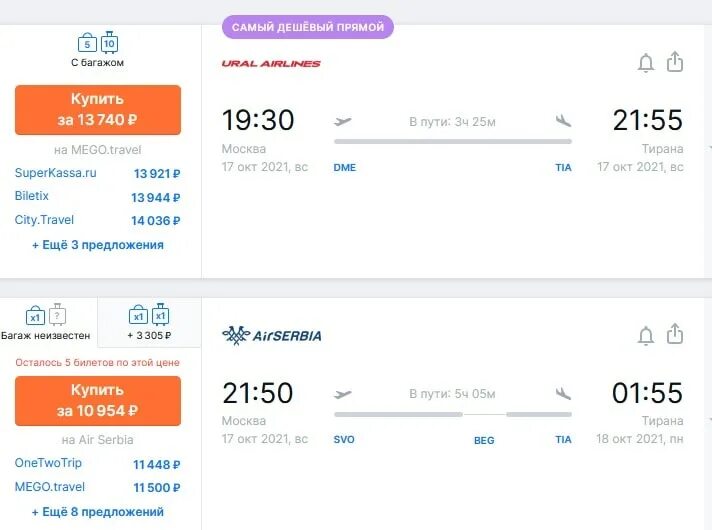Click the Ural Airlines logo

click(x=271, y=64)
